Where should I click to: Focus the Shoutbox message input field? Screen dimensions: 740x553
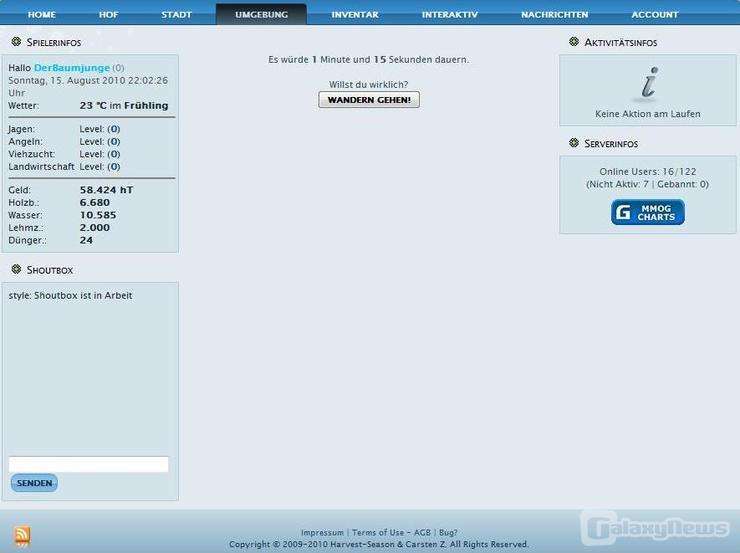(88, 464)
